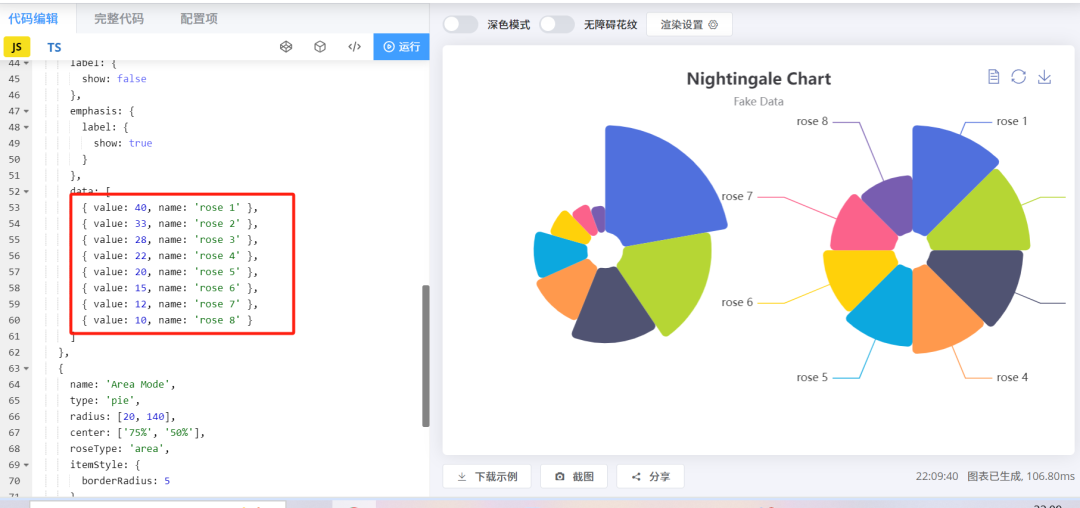Click code line value 12 rose 7
This screenshot has width=1080, height=508.
coord(170,304)
